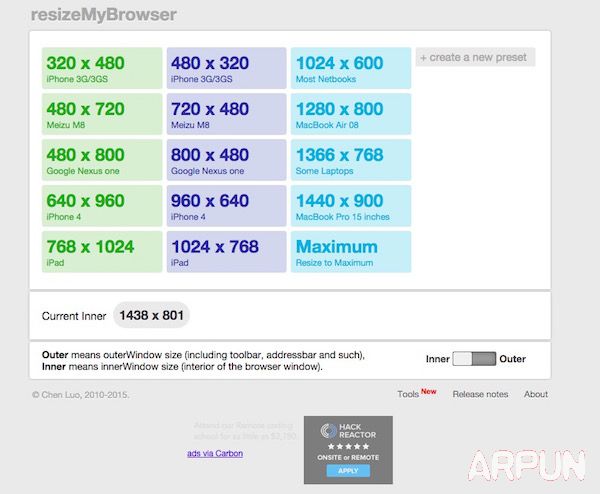Click the ads via Carbon link
Screen dimensions: 600x494
pos(214,453)
